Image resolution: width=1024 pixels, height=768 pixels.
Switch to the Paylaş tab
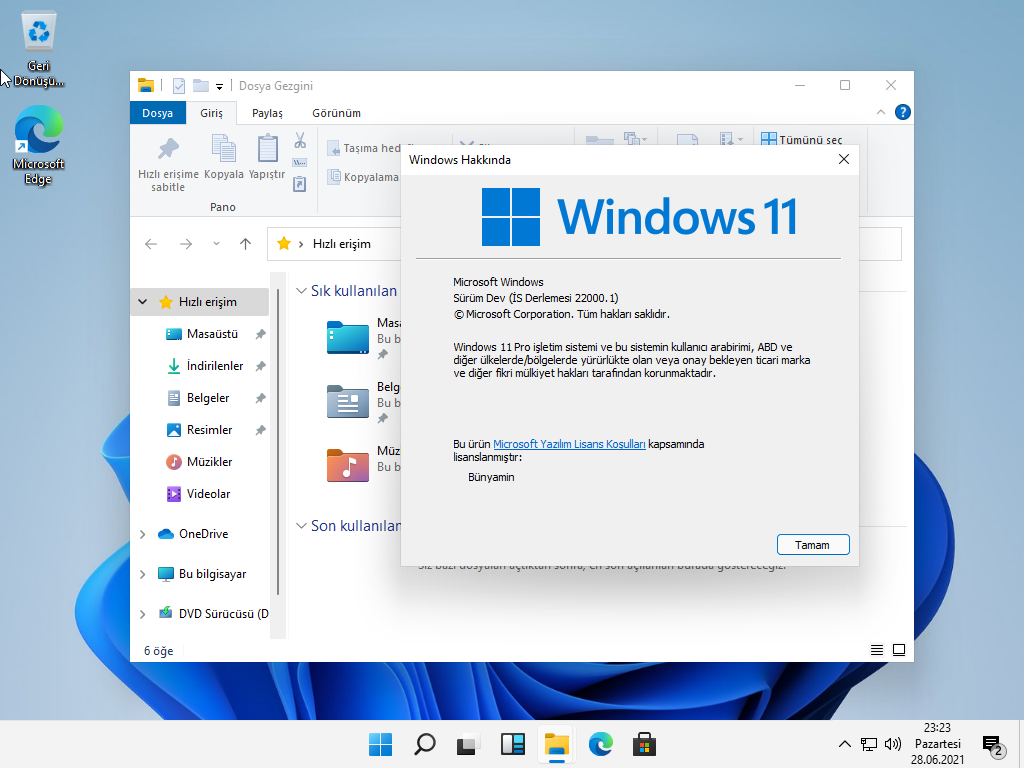(267, 113)
